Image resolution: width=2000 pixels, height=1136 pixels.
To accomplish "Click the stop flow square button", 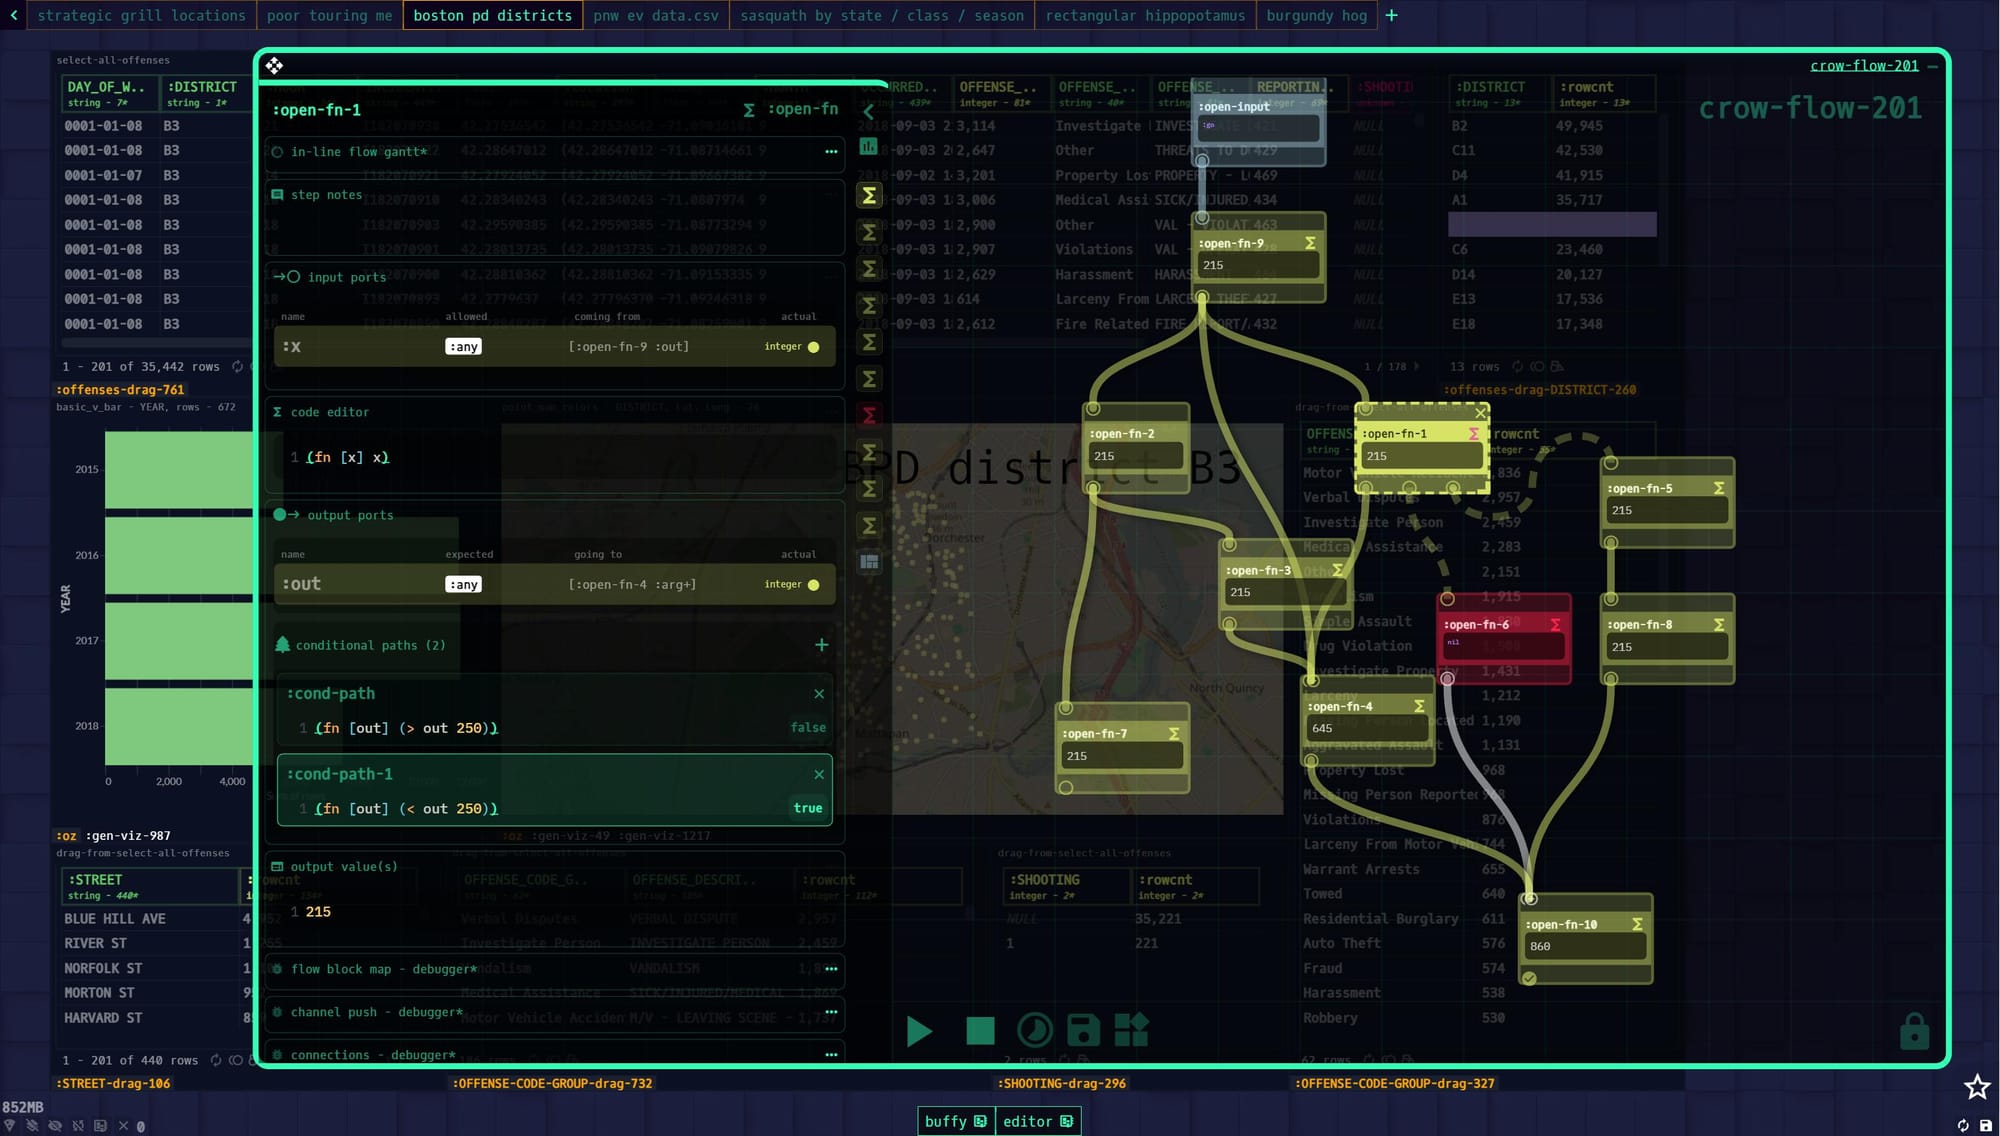I will pyautogui.click(x=980, y=1030).
